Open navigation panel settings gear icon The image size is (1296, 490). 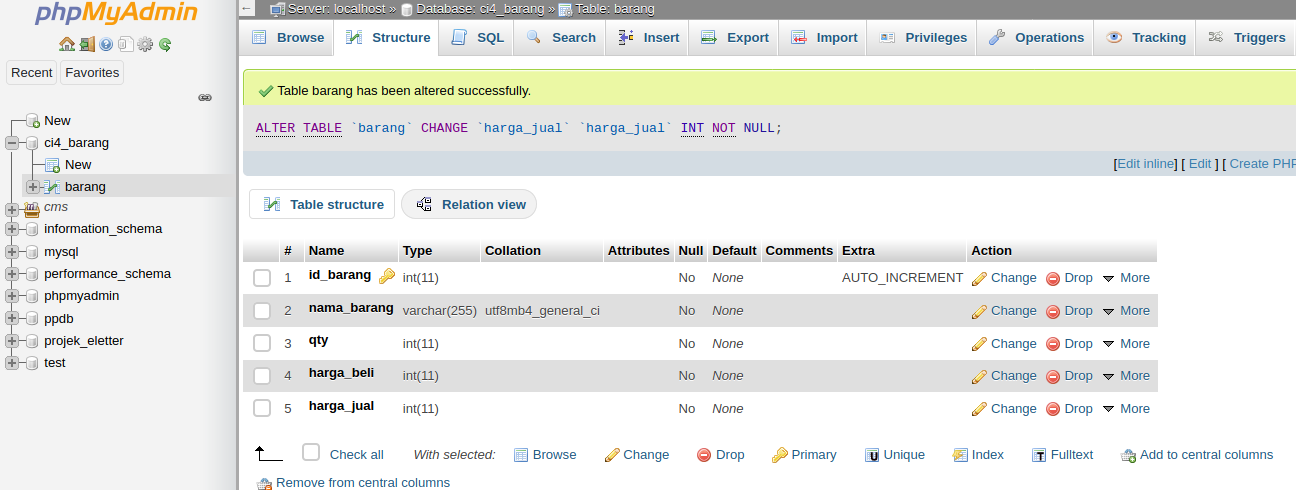145,44
